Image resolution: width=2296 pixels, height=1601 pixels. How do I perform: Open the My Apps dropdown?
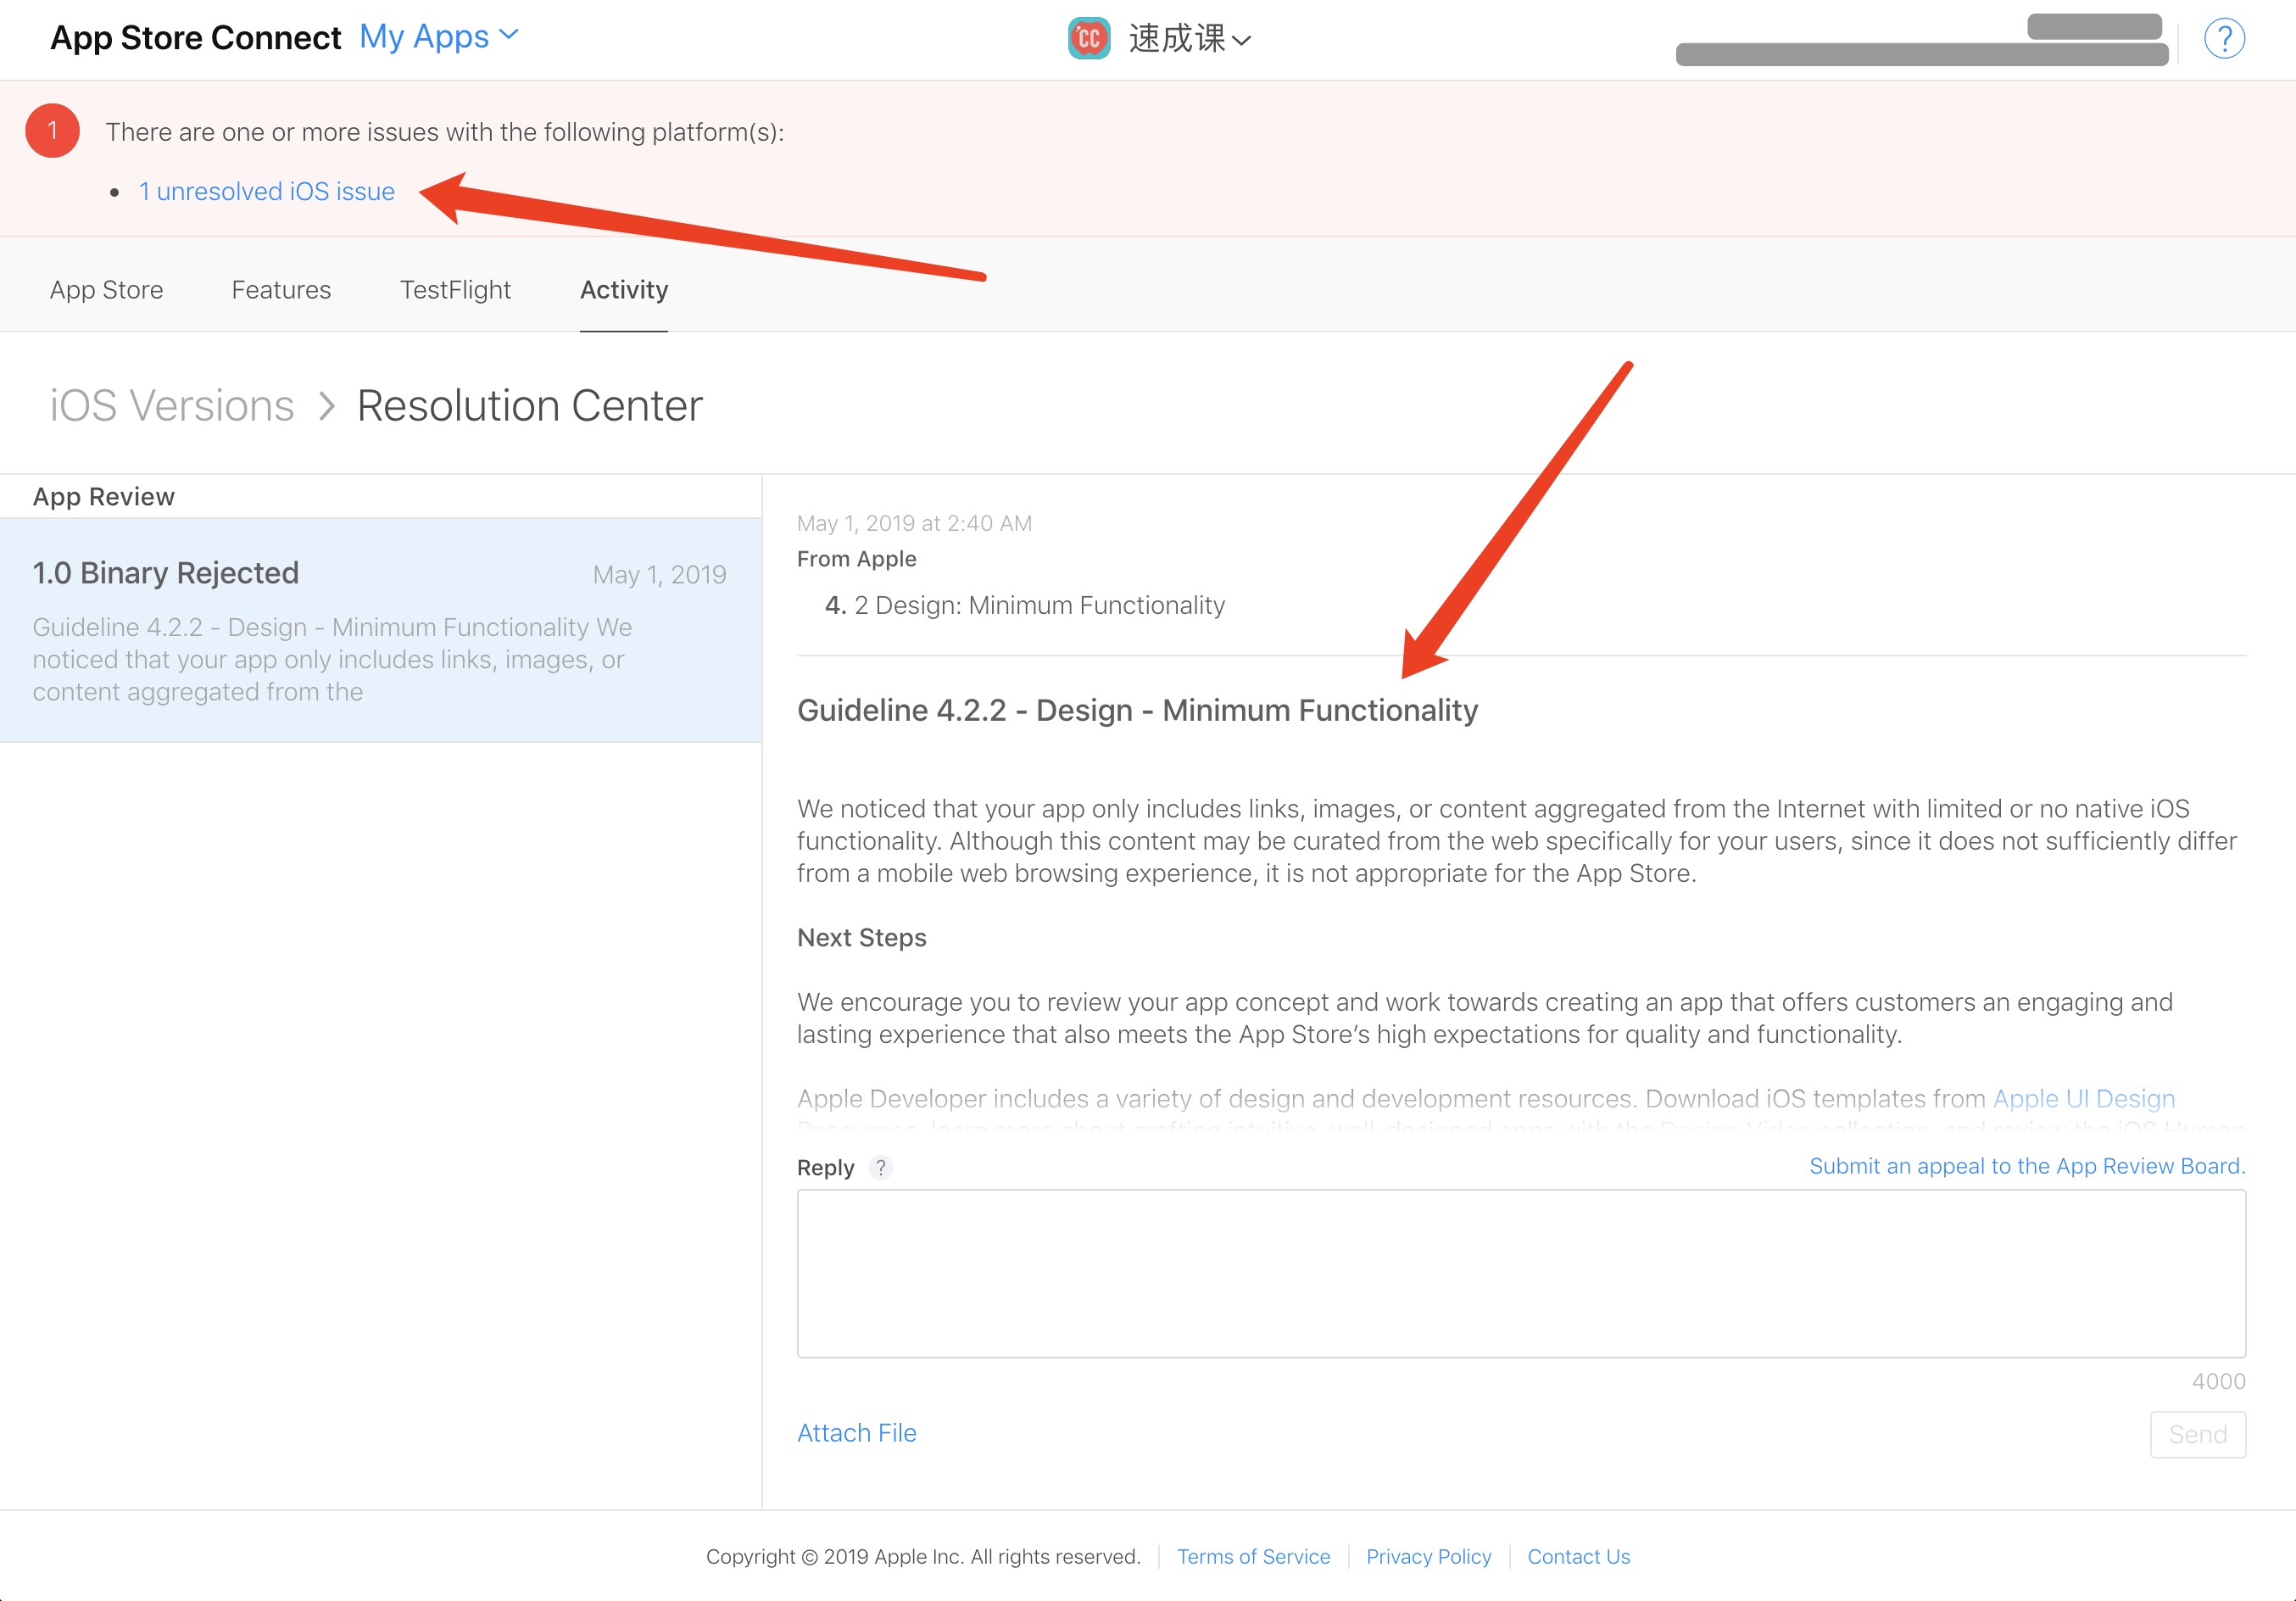[x=439, y=37]
